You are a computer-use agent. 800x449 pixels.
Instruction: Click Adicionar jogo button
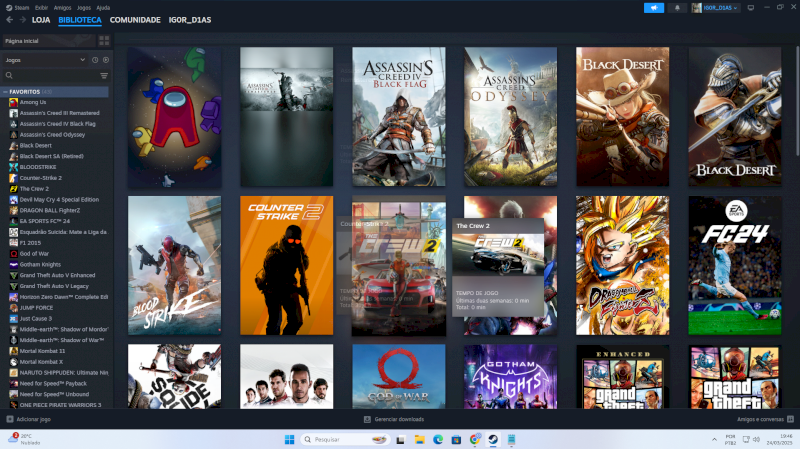coord(30,419)
